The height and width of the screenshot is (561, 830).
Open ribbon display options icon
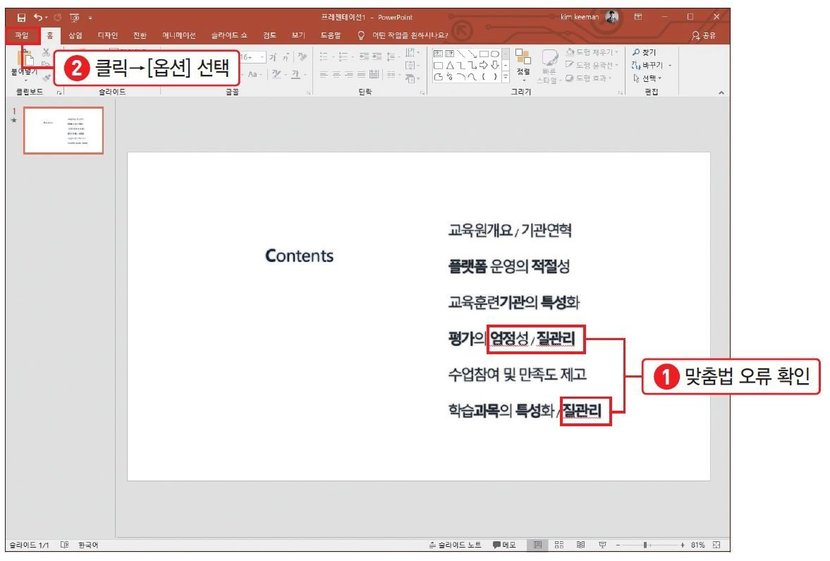638,17
